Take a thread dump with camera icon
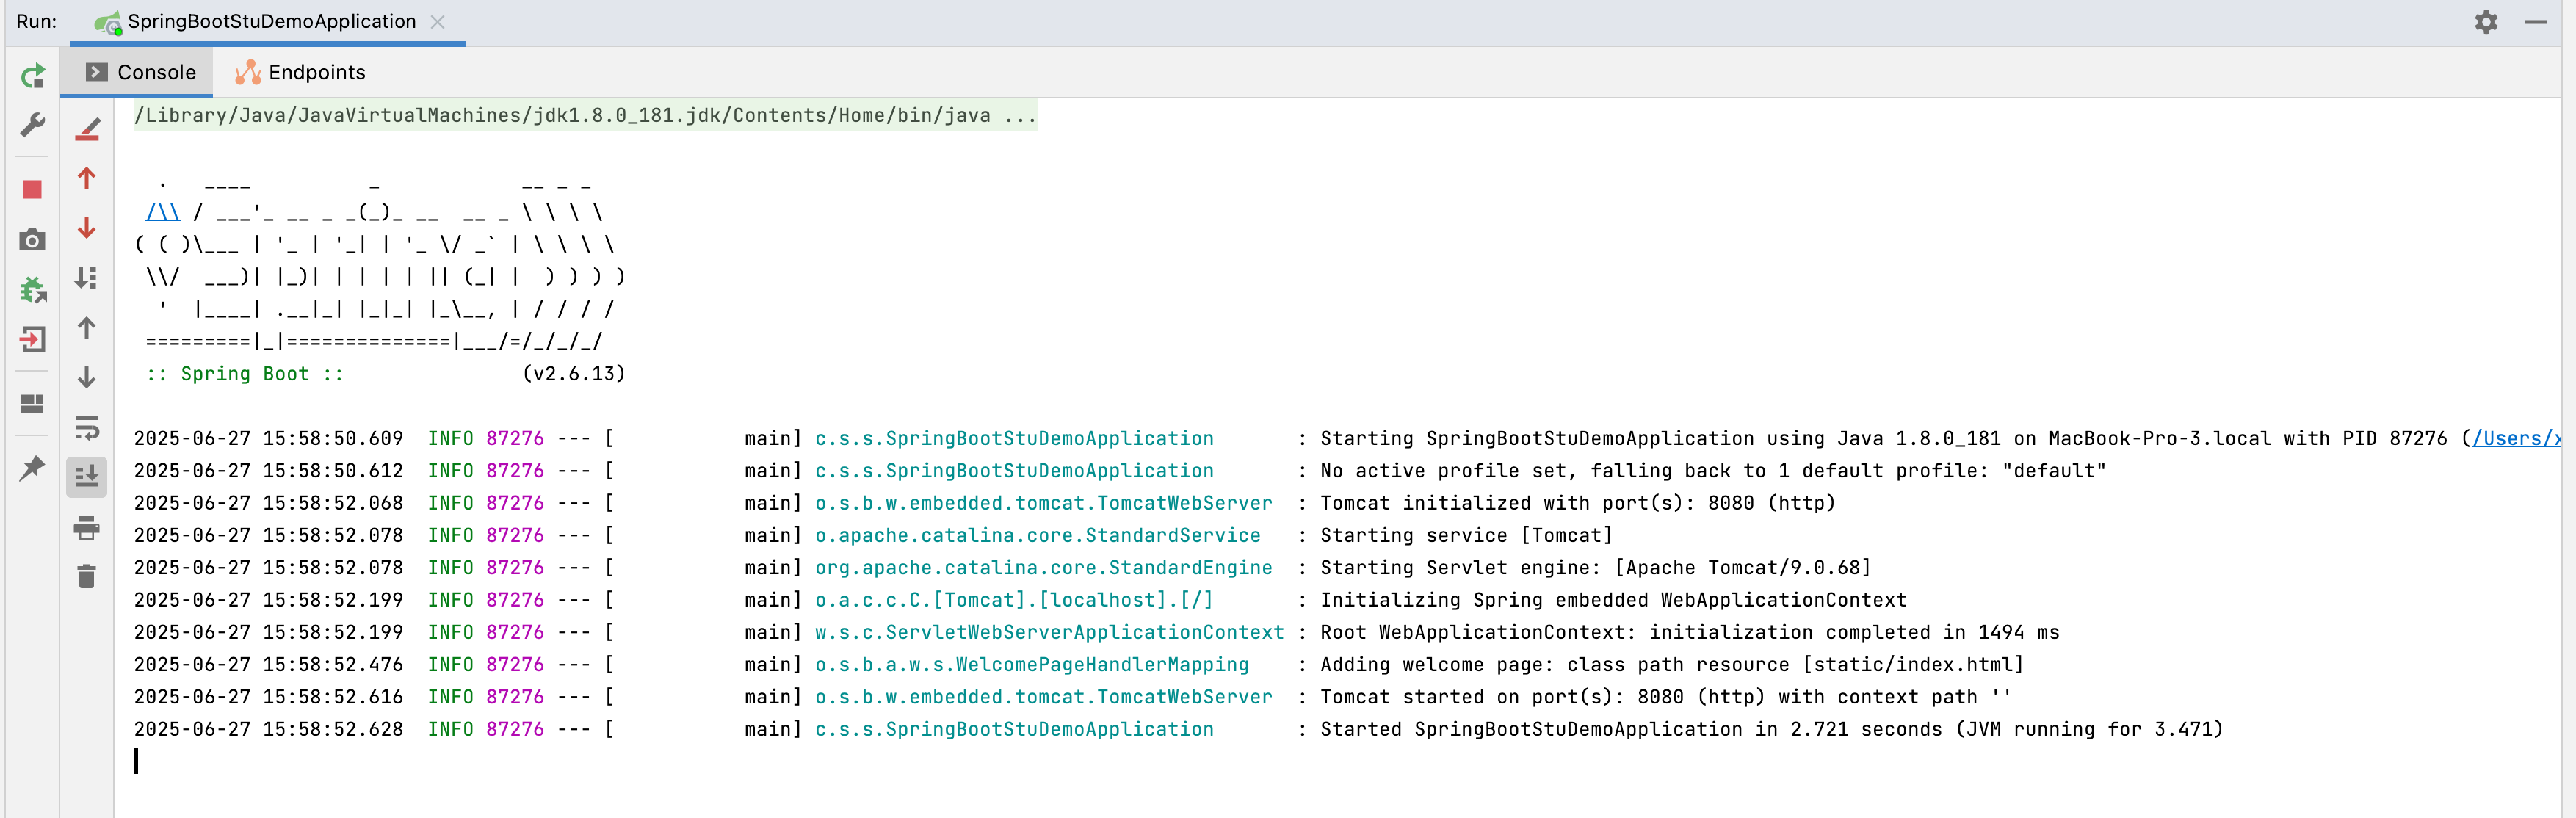 (33, 240)
